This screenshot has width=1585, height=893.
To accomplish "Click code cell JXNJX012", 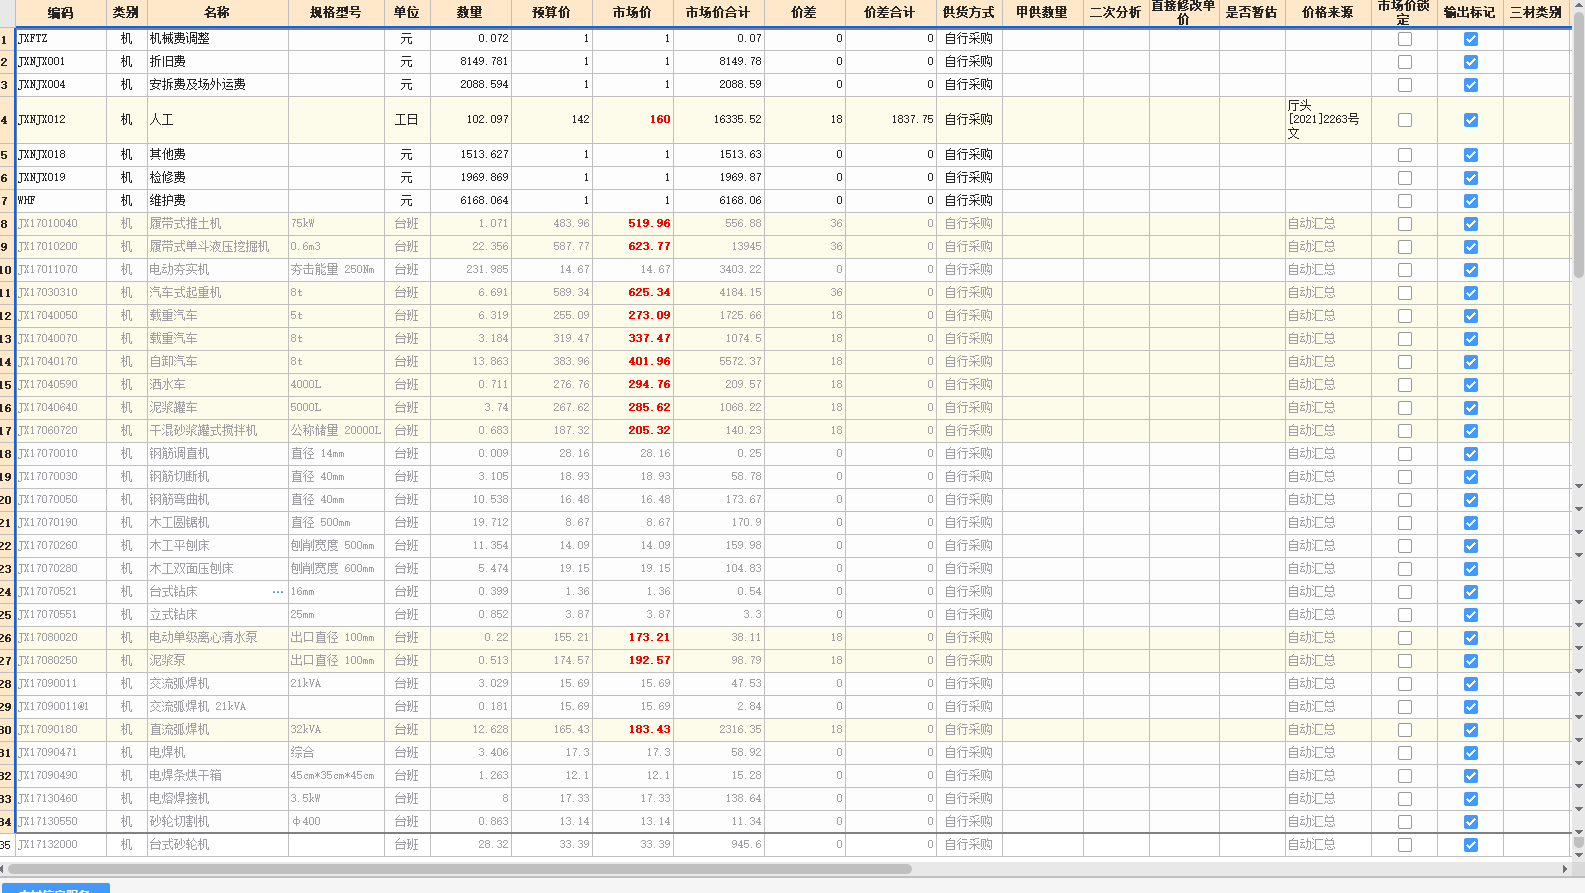I will (x=61, y=120).
